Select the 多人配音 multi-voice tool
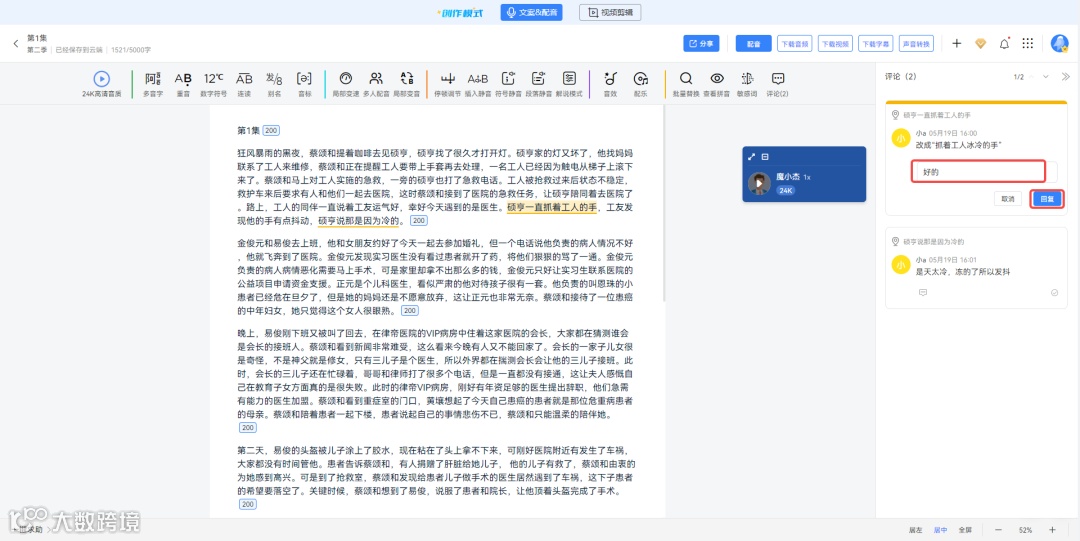The image size is (1080, 541). [x=376, y=84]
